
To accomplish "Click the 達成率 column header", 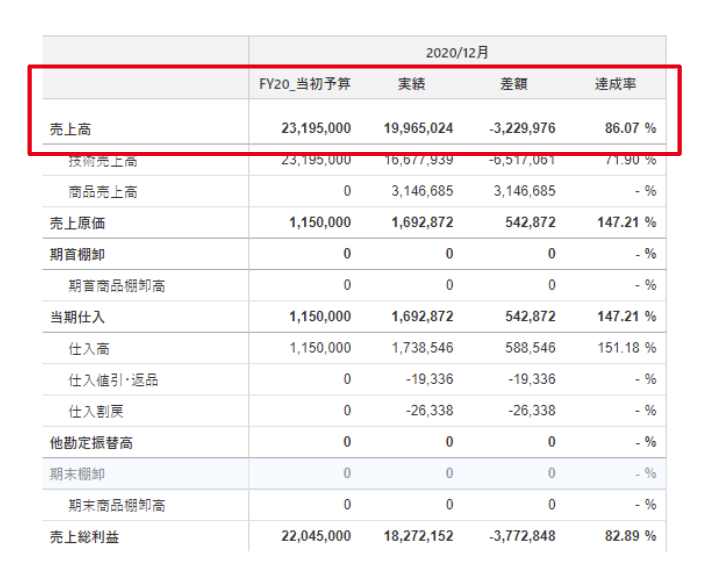I will [616, 85].
